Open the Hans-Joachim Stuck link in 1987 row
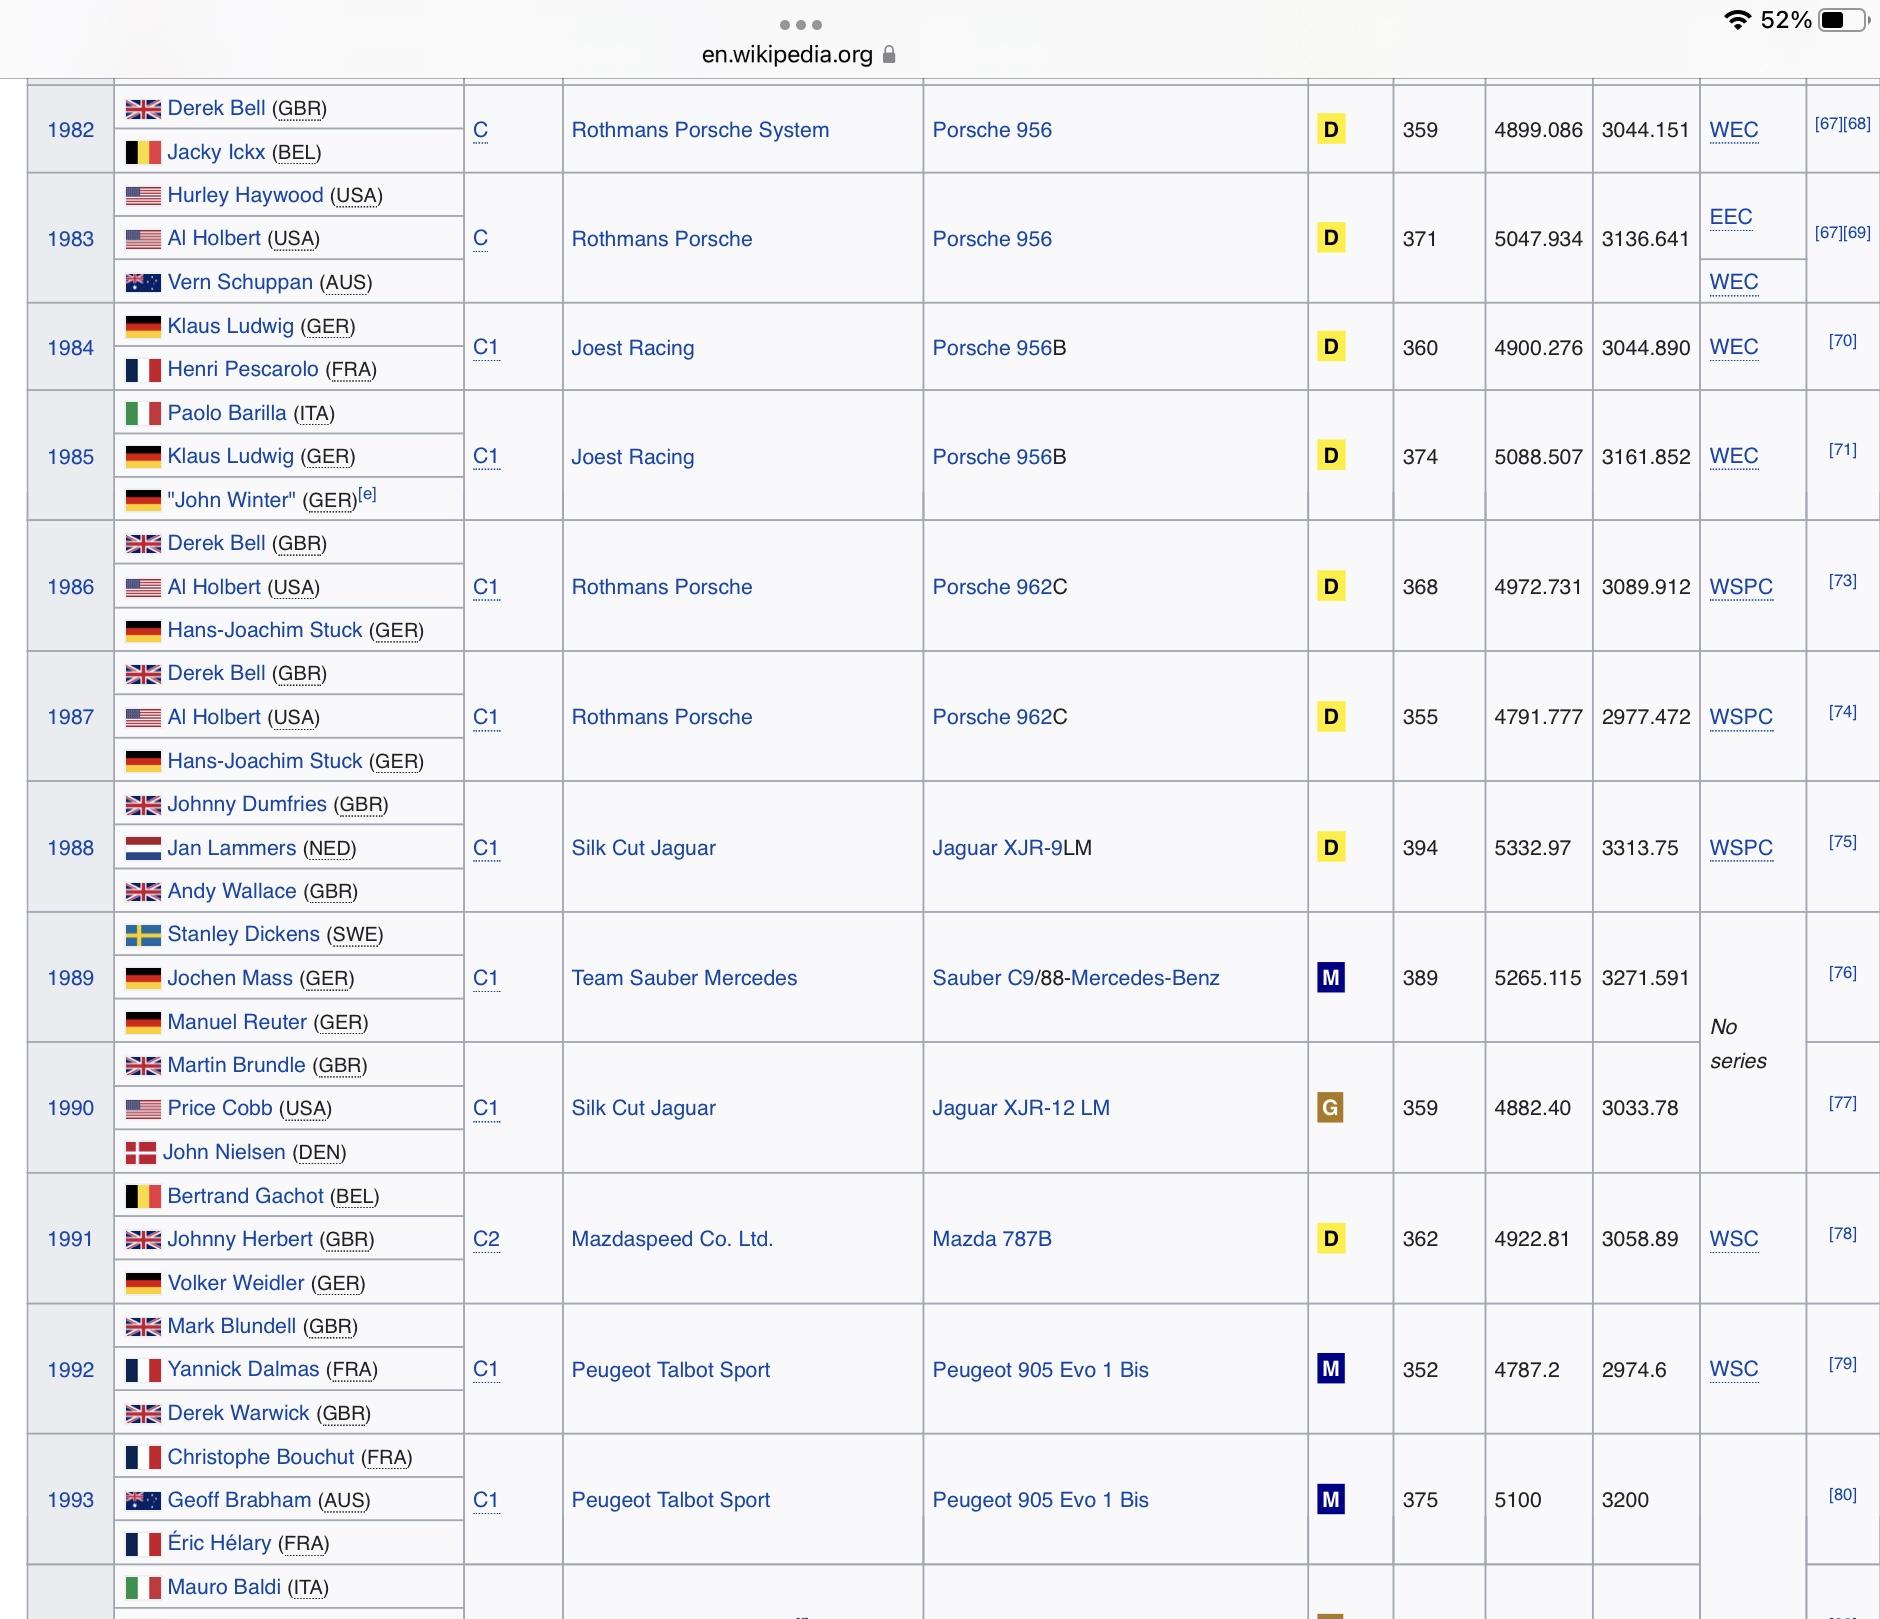 264,761
